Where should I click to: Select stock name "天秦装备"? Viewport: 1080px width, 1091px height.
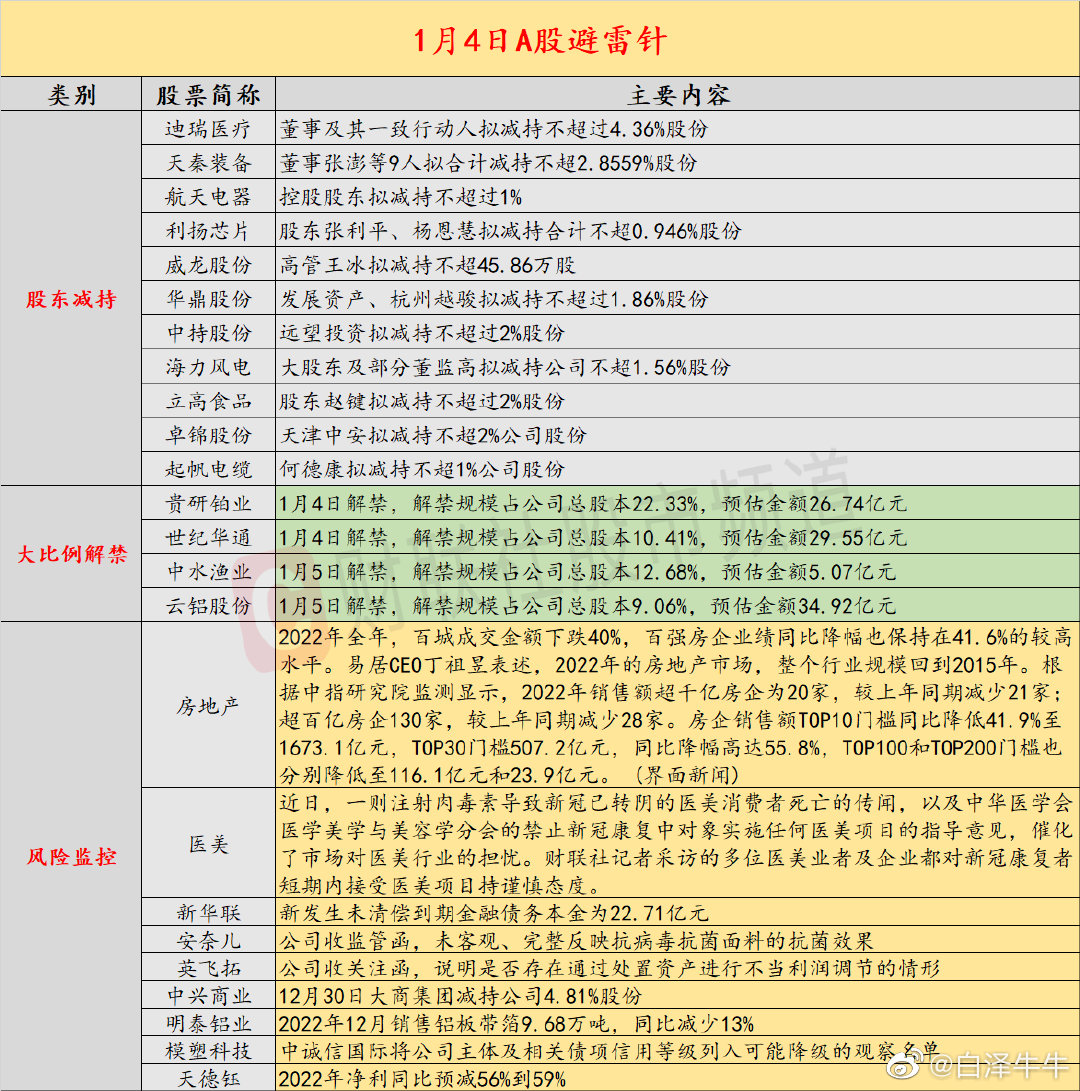point(208,163)
